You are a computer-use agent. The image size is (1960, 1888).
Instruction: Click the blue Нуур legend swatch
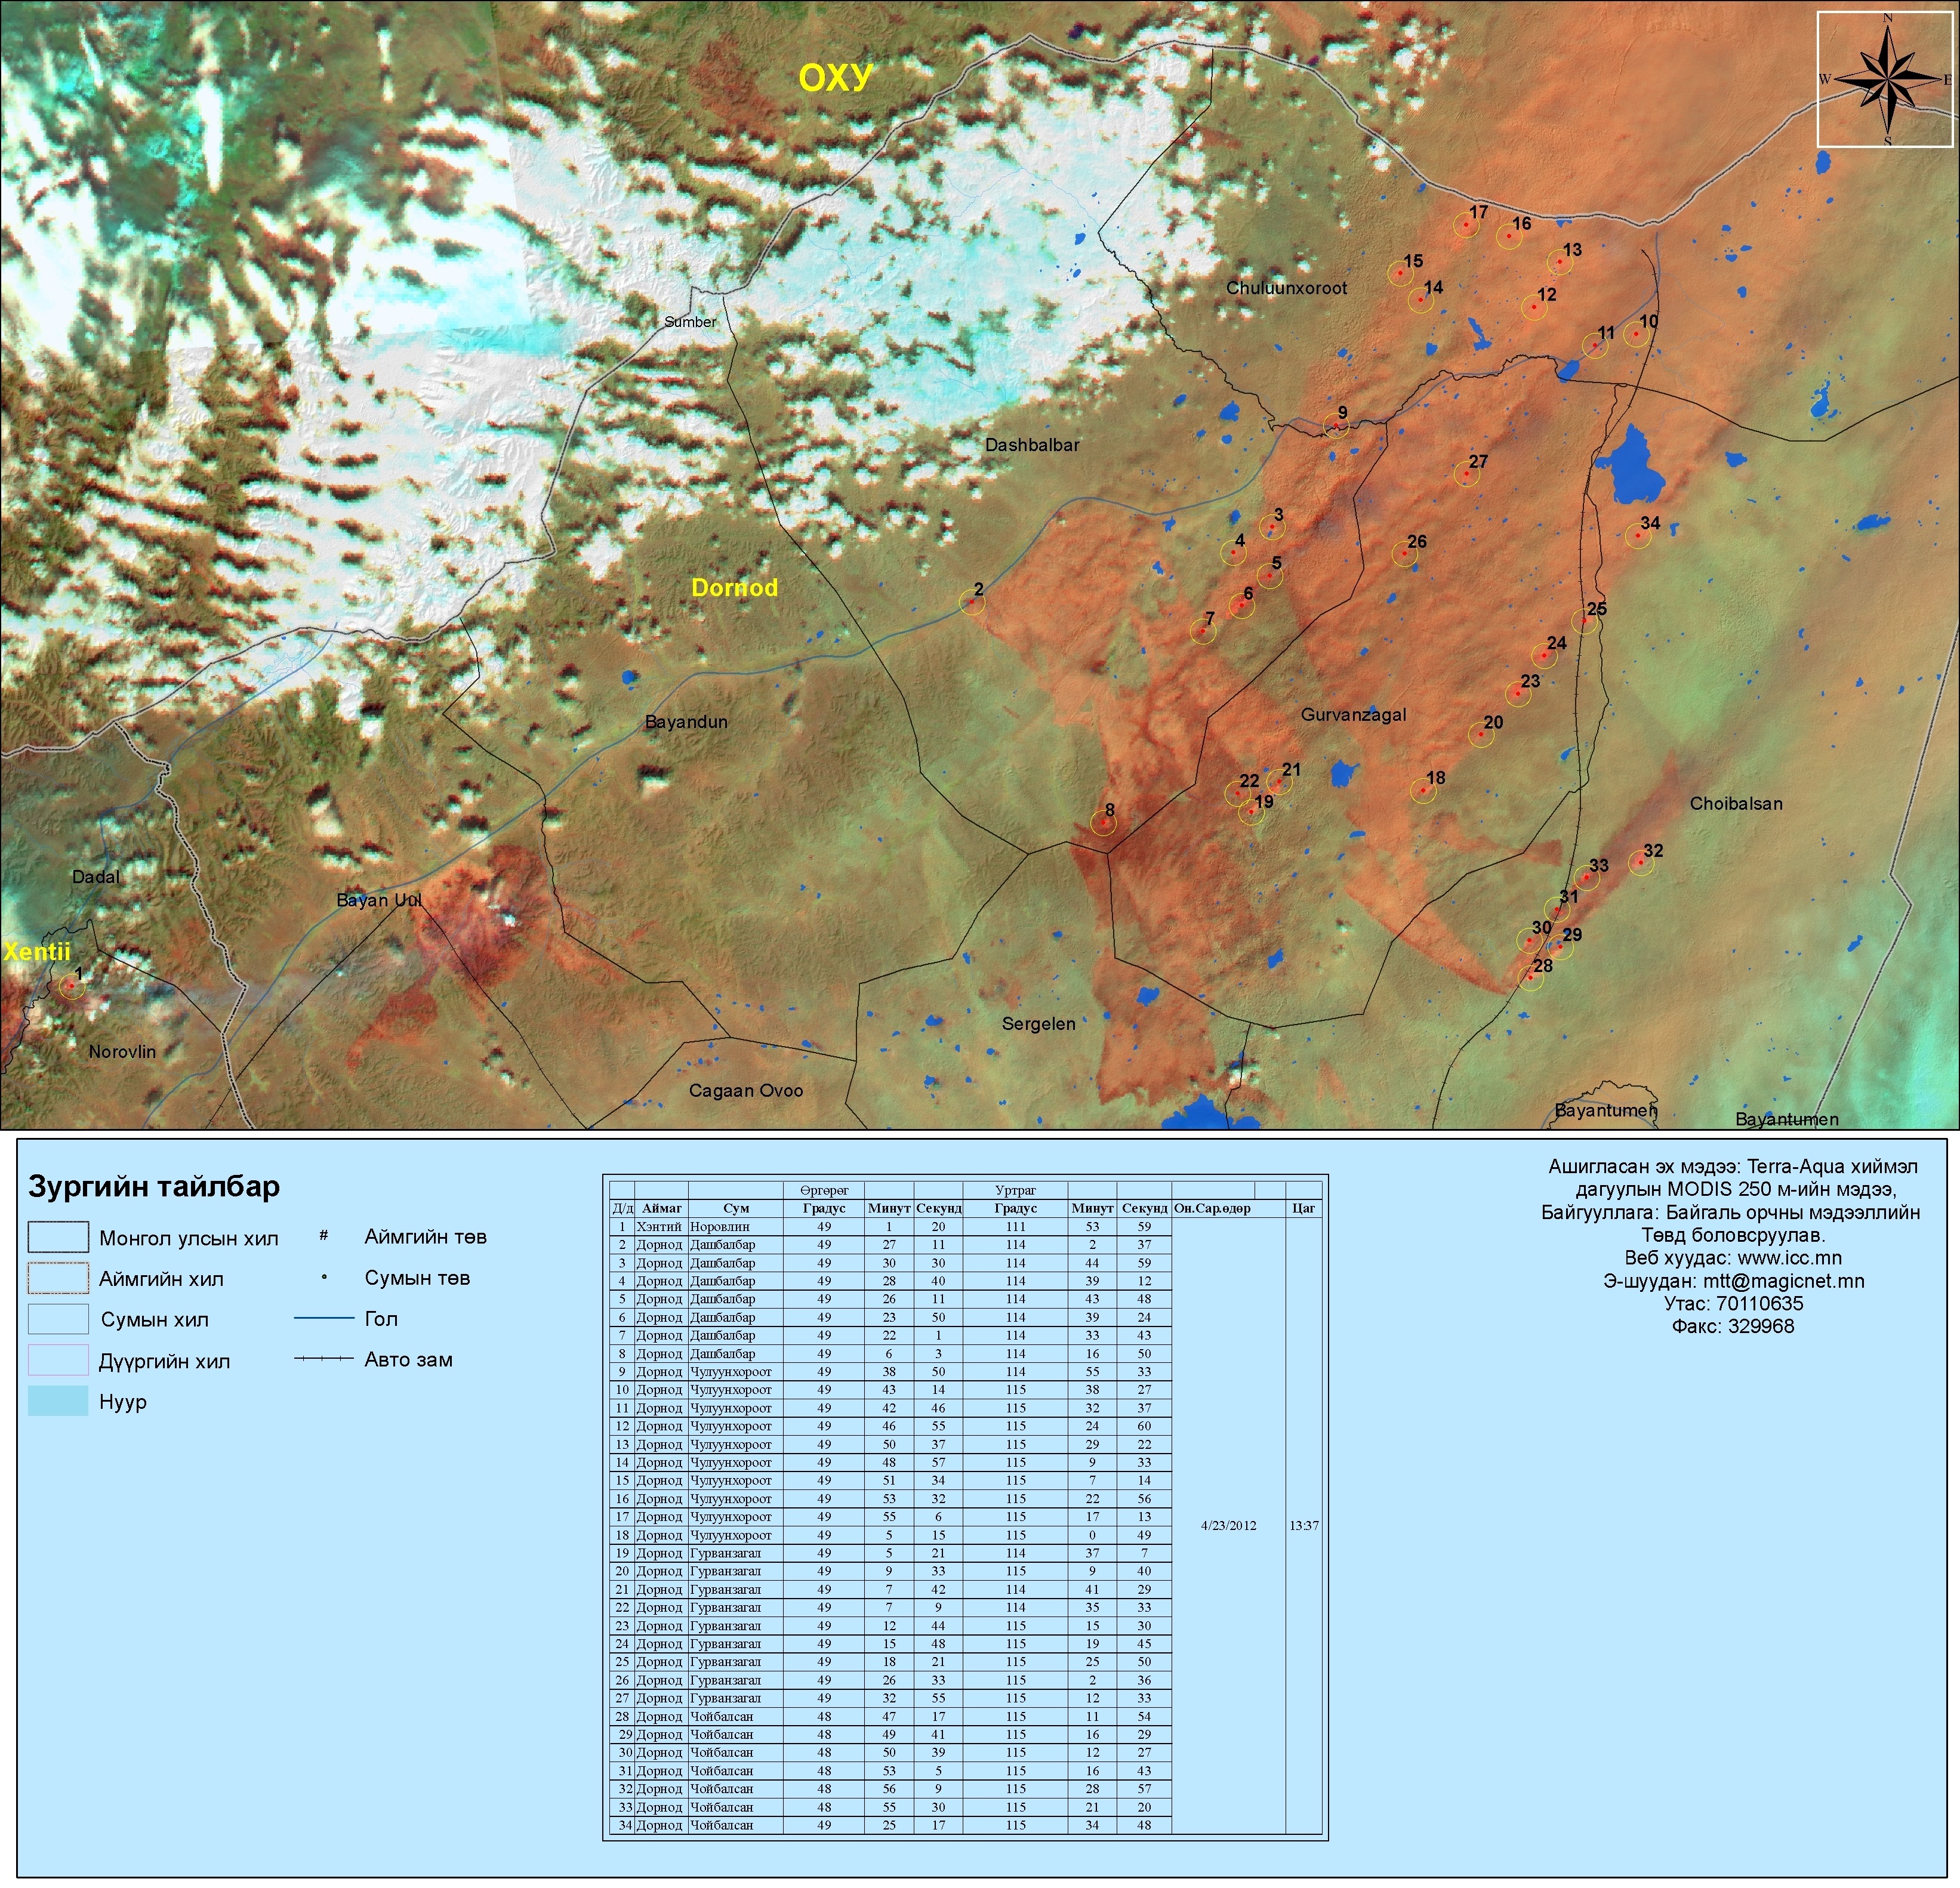tap(58, 1401)
